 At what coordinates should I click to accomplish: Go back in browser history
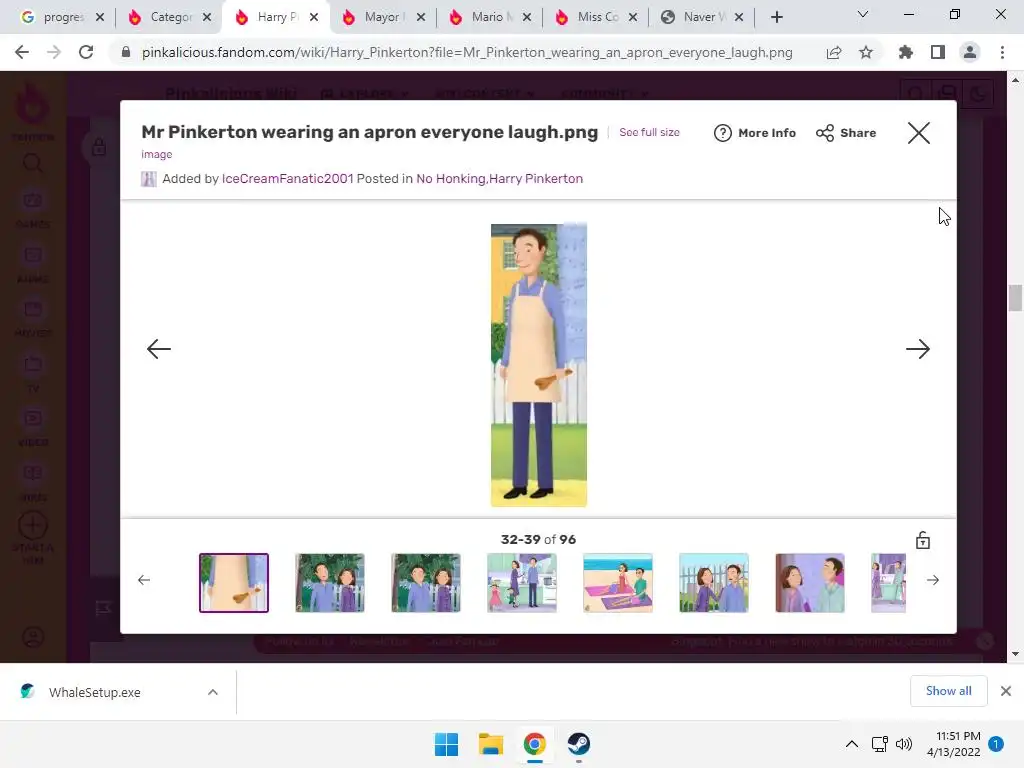point(22,52)
